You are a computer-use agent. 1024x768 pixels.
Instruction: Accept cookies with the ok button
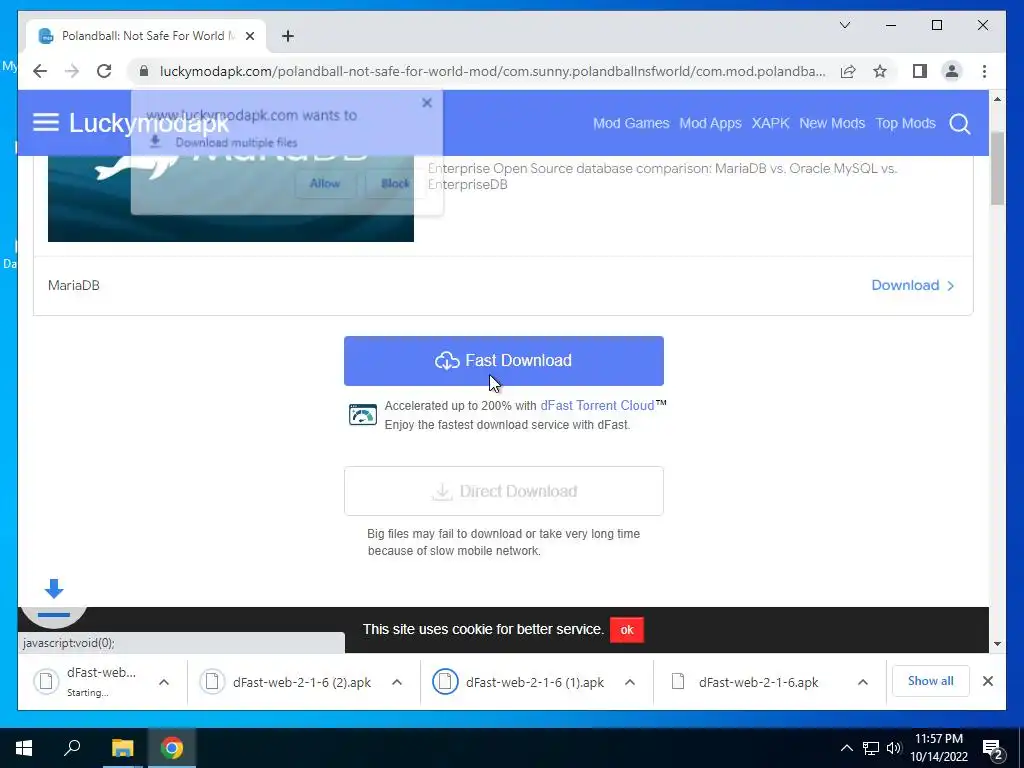627,630
